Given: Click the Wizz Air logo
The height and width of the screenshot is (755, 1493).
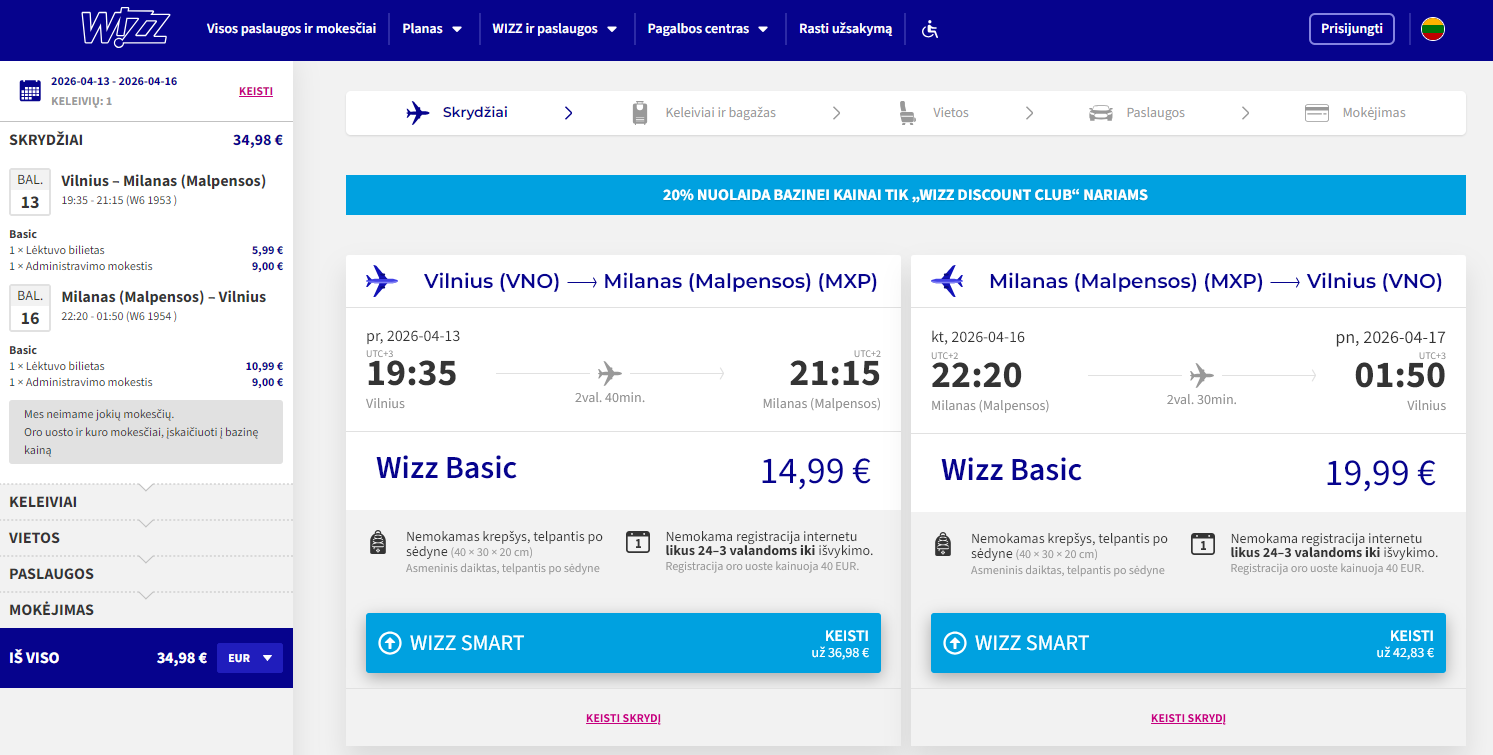Looking at the screenshot, I should click(x=127, y=29).
